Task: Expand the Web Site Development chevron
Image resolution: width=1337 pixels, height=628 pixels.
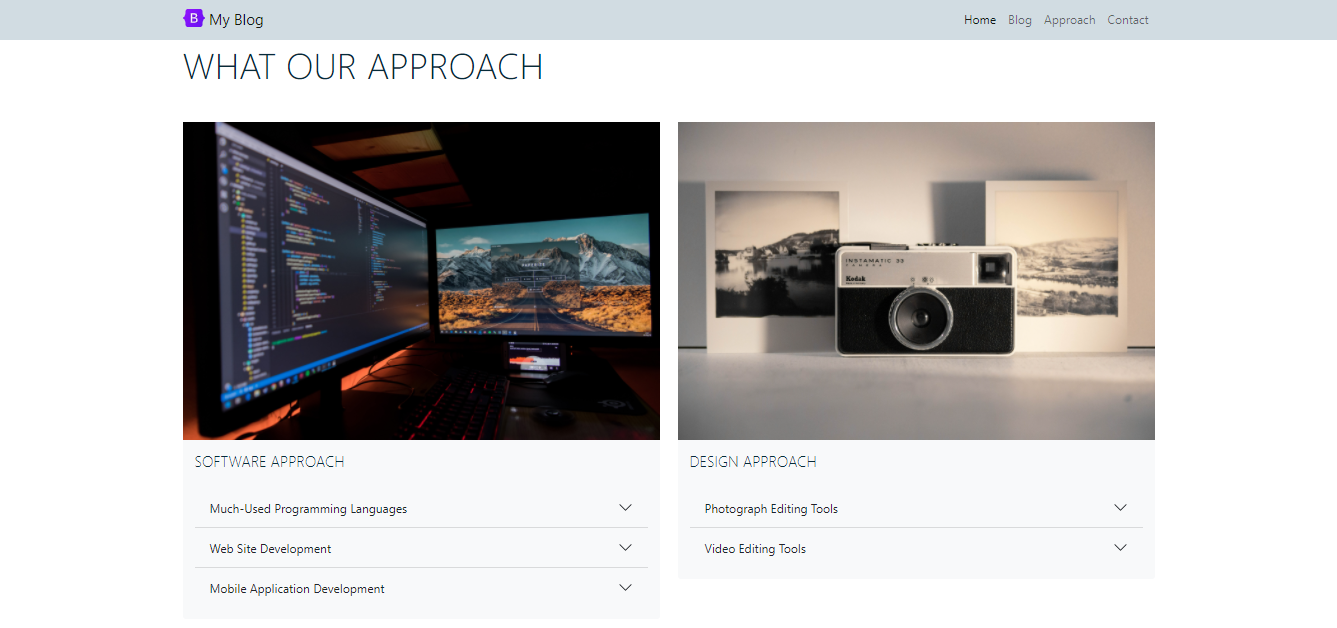Action: (x=625, y=547)
